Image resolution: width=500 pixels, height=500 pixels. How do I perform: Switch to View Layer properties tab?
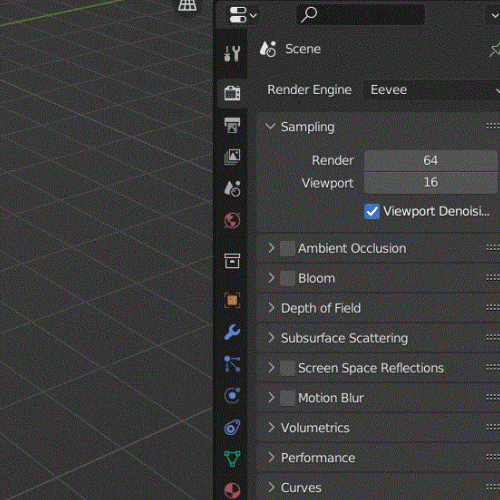[x=232, y=157]
